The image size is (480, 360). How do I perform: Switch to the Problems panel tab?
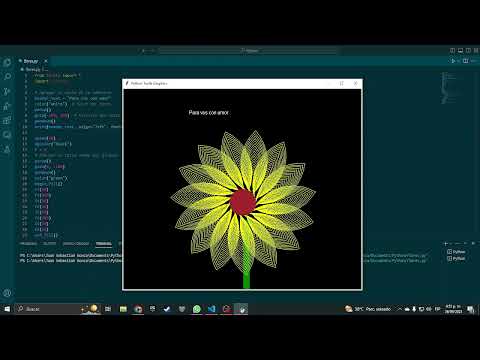click(x=28, y=244)
